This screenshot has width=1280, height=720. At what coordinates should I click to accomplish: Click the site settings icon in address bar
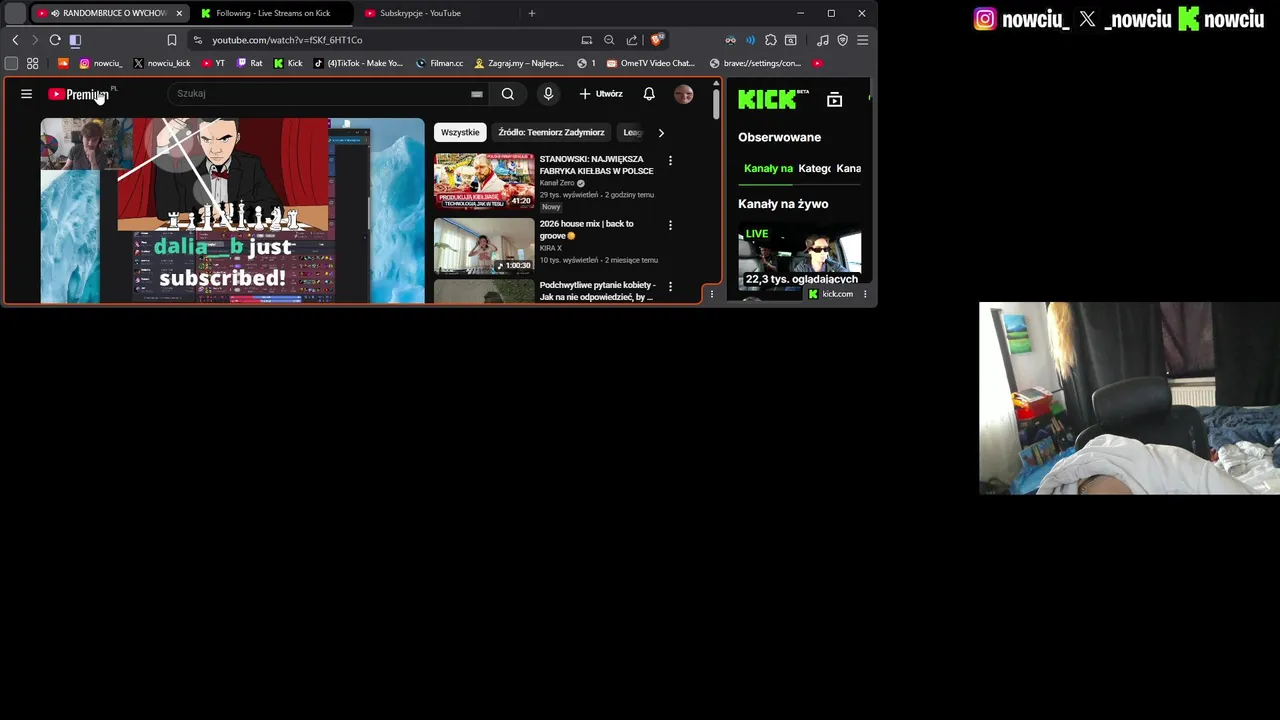[197, 40]
